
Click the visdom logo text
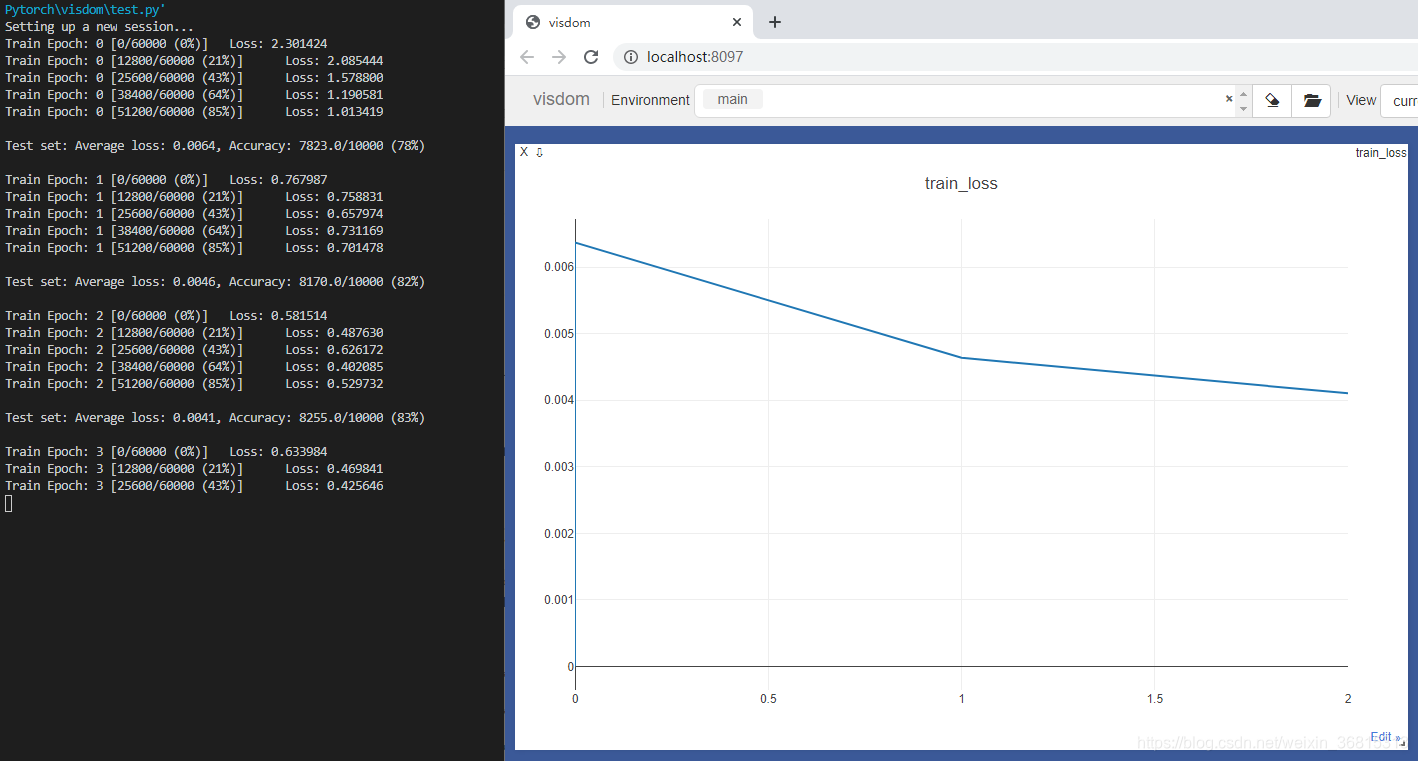click(x=561, y=99)
